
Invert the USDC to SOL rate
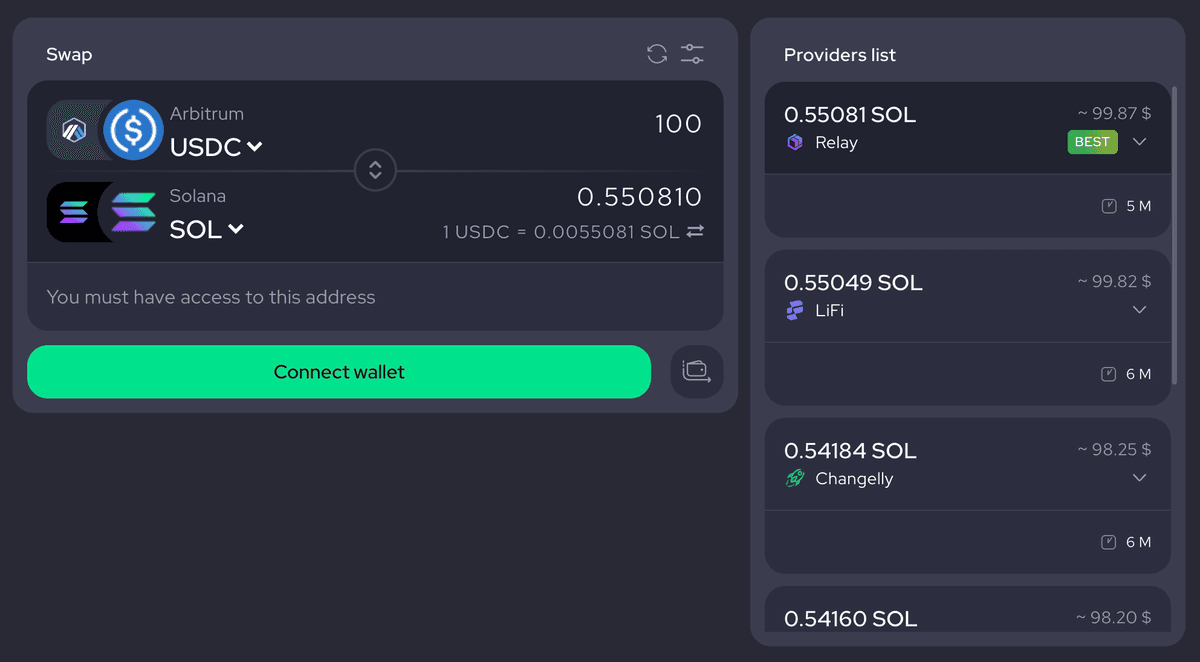coord(695,231)
